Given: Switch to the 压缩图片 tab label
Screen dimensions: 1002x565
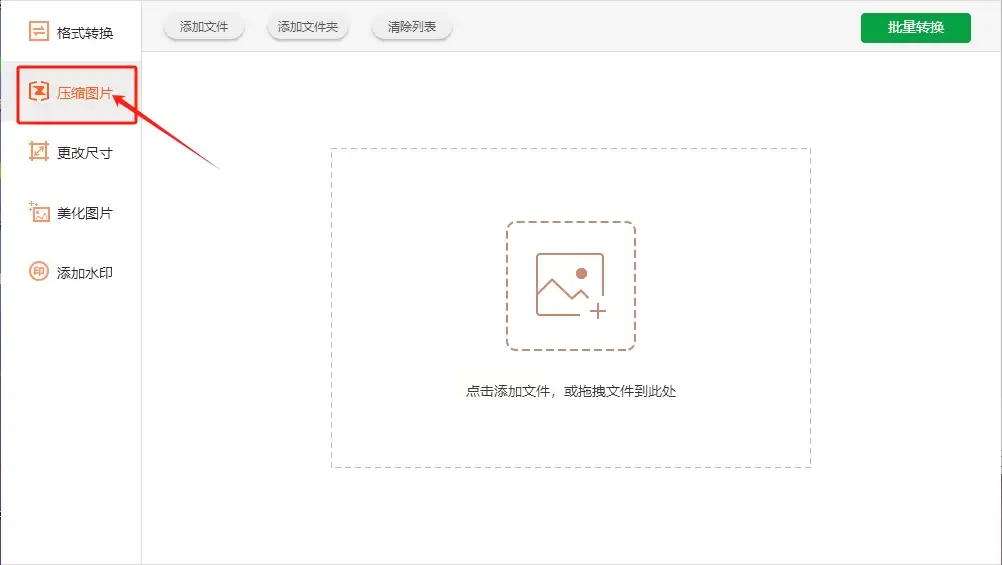Looking at the screenshot, I should (x=85, y=93).
